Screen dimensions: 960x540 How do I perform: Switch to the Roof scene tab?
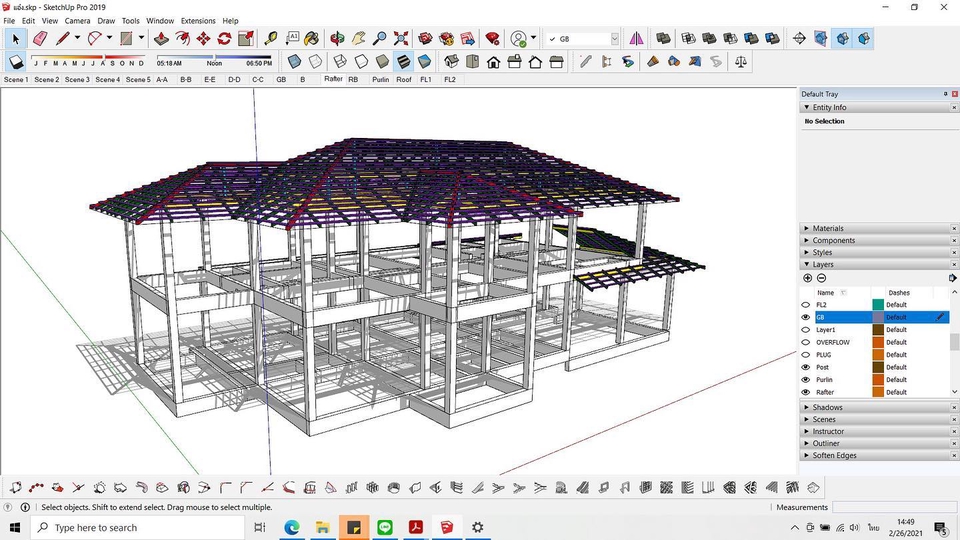point(403,79)
